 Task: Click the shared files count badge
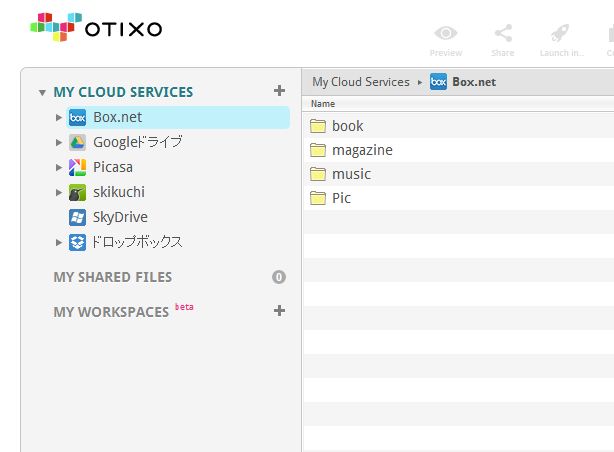click(279, 277)
